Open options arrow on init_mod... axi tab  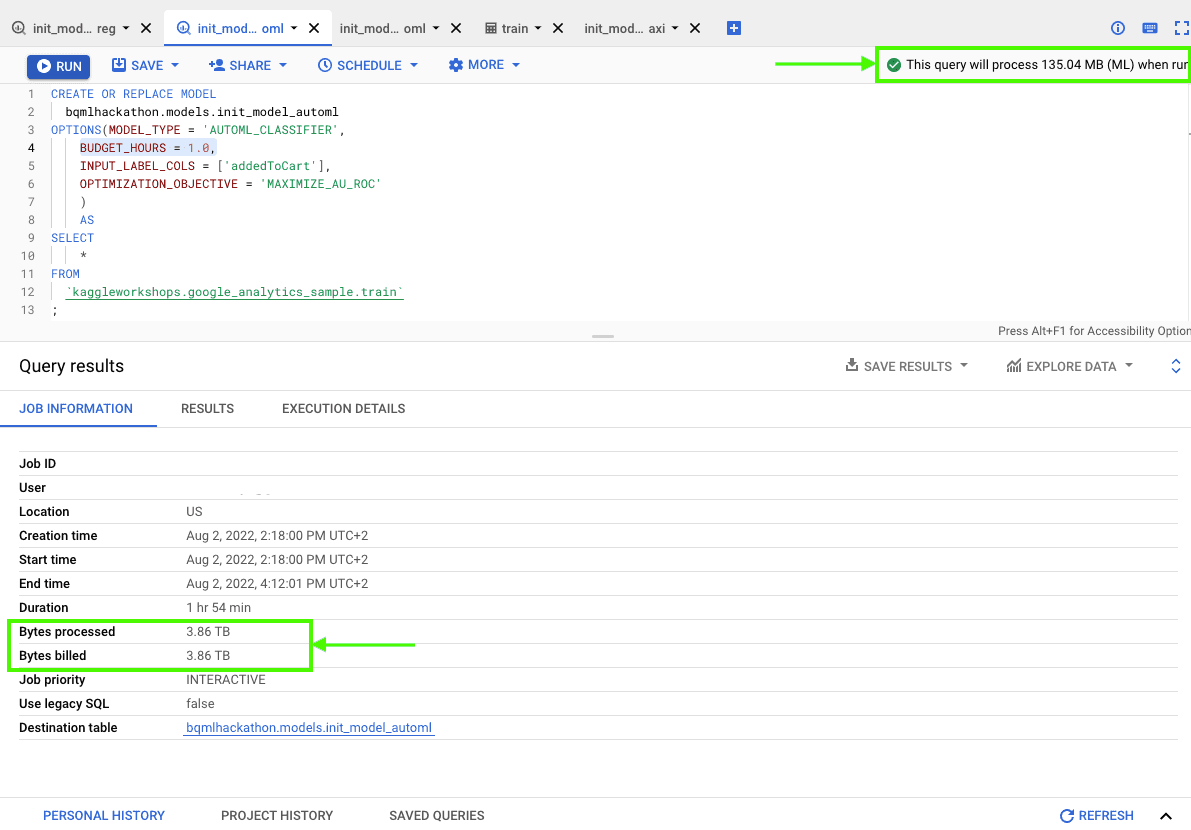674,28
